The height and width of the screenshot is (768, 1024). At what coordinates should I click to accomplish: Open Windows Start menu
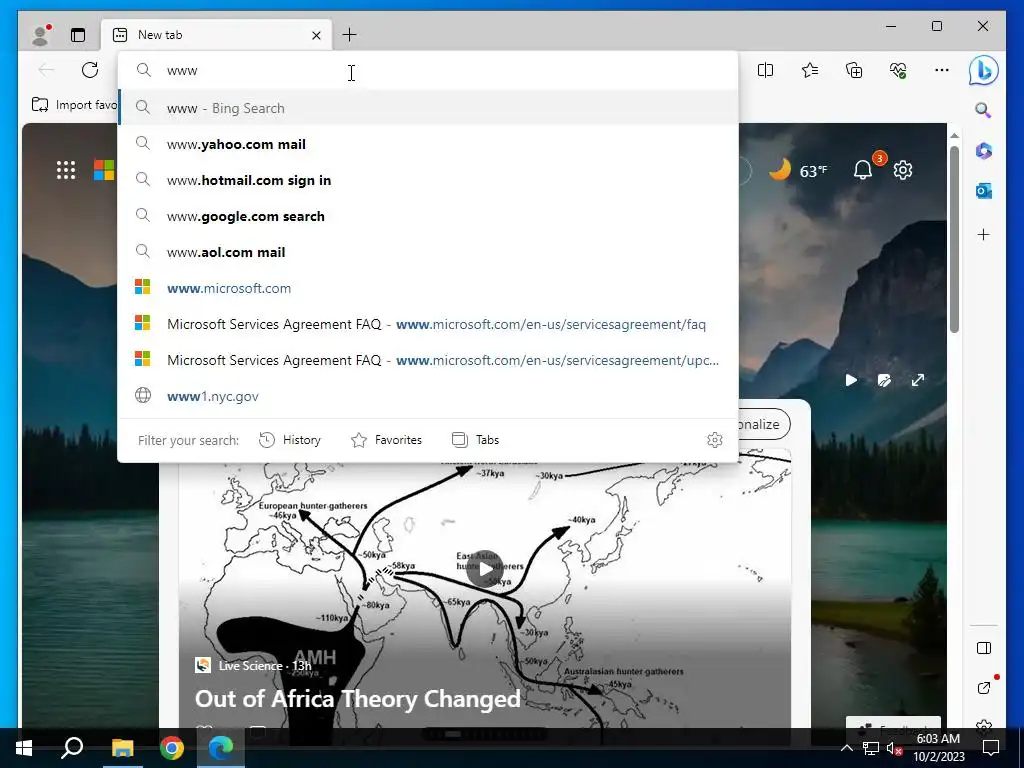24,748
